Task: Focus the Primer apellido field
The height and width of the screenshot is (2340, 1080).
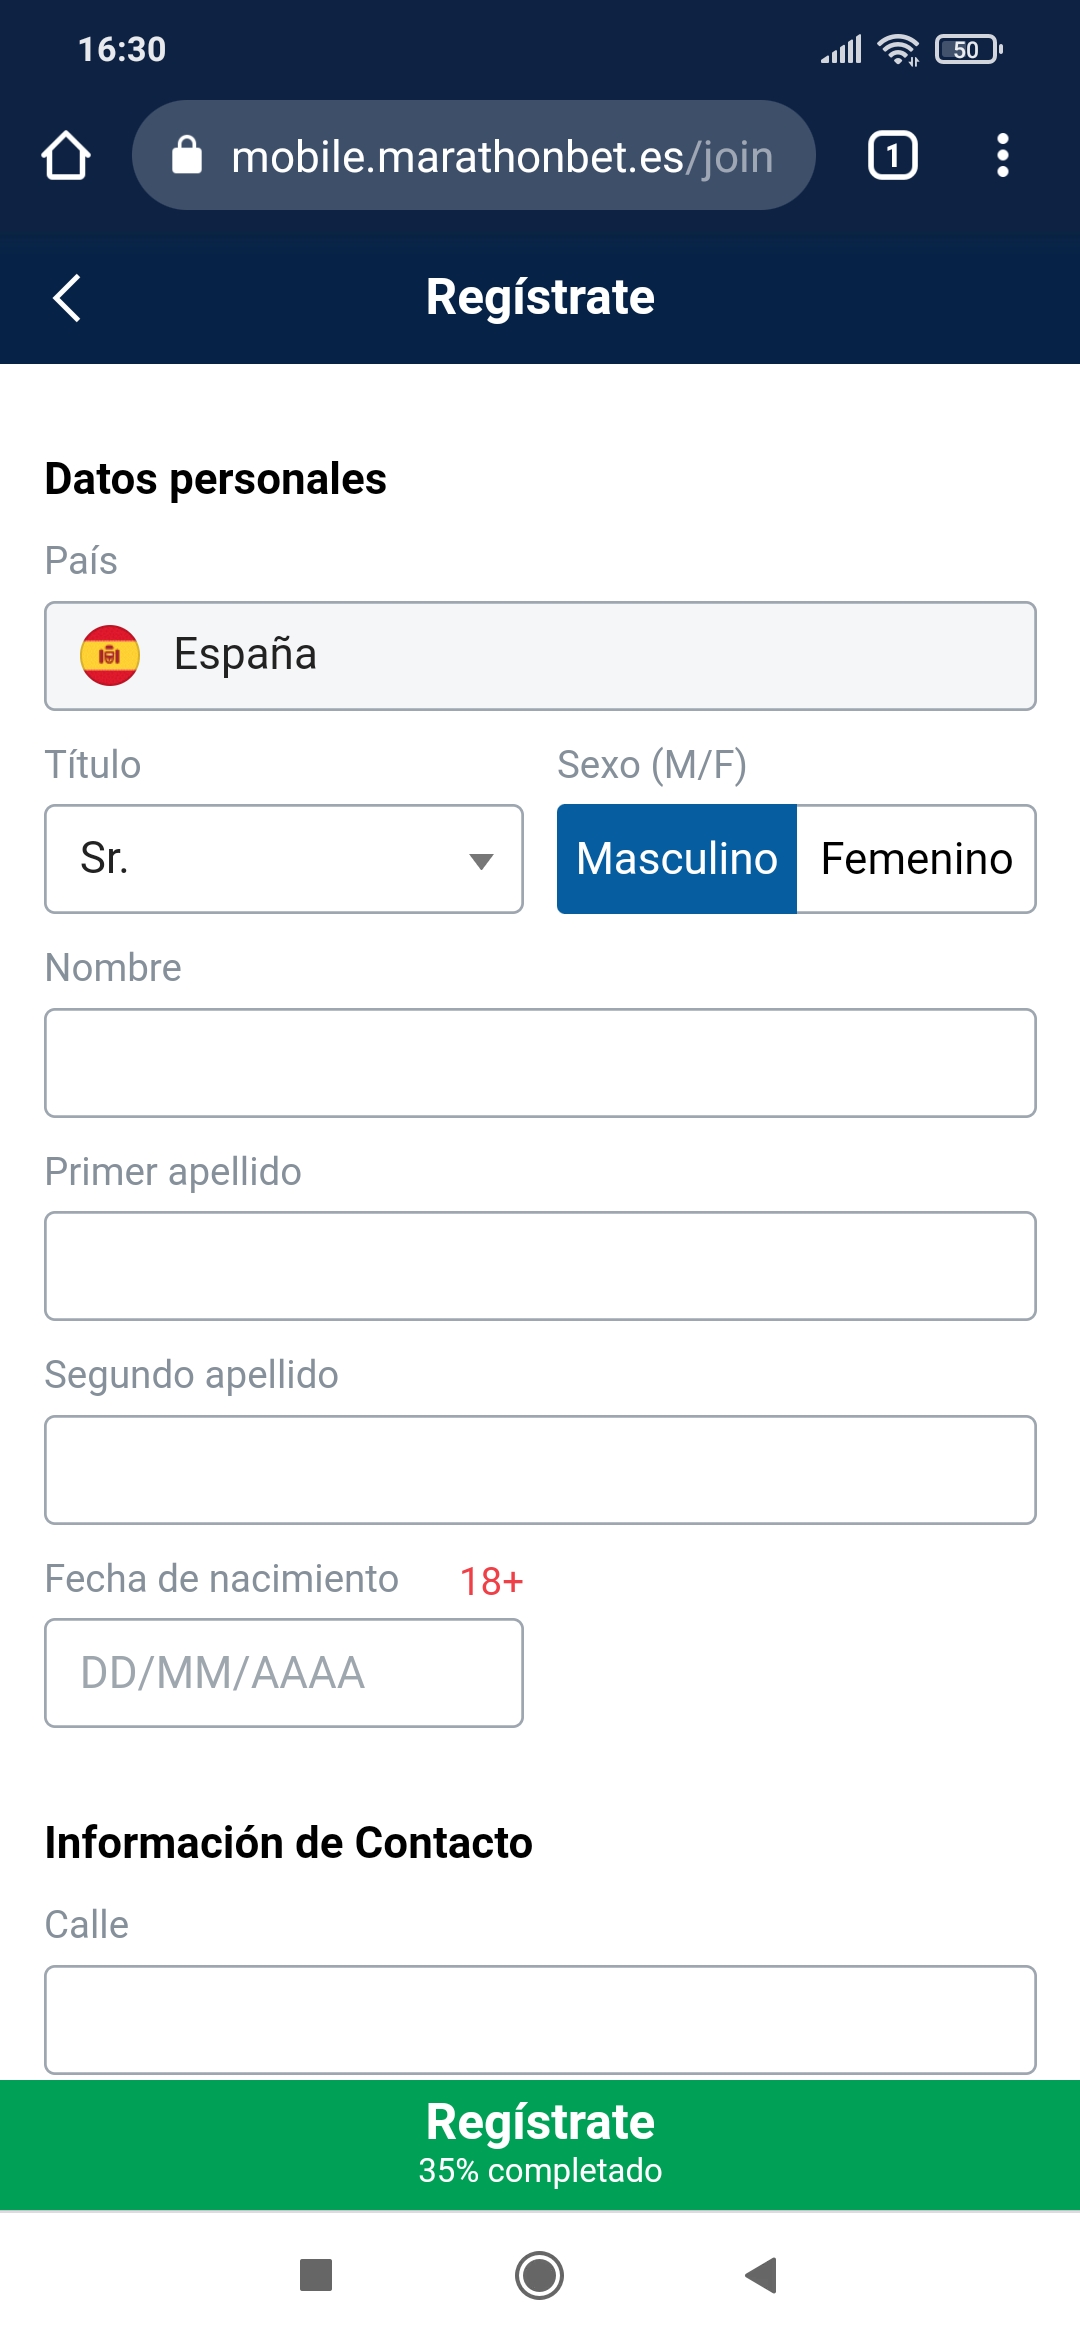Action: click(x=540, y=1266)
